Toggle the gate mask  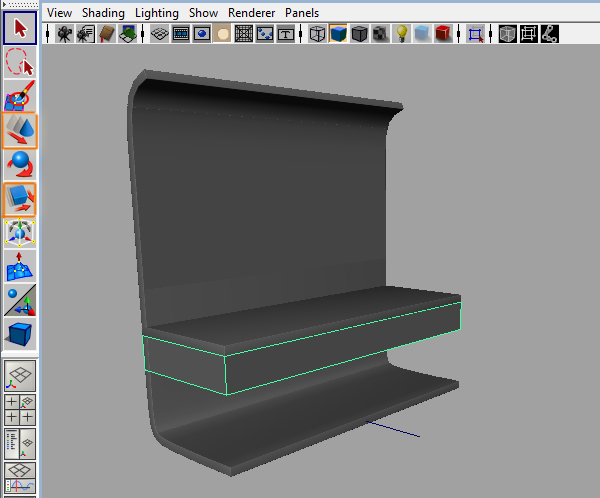(x=223, y=34)
